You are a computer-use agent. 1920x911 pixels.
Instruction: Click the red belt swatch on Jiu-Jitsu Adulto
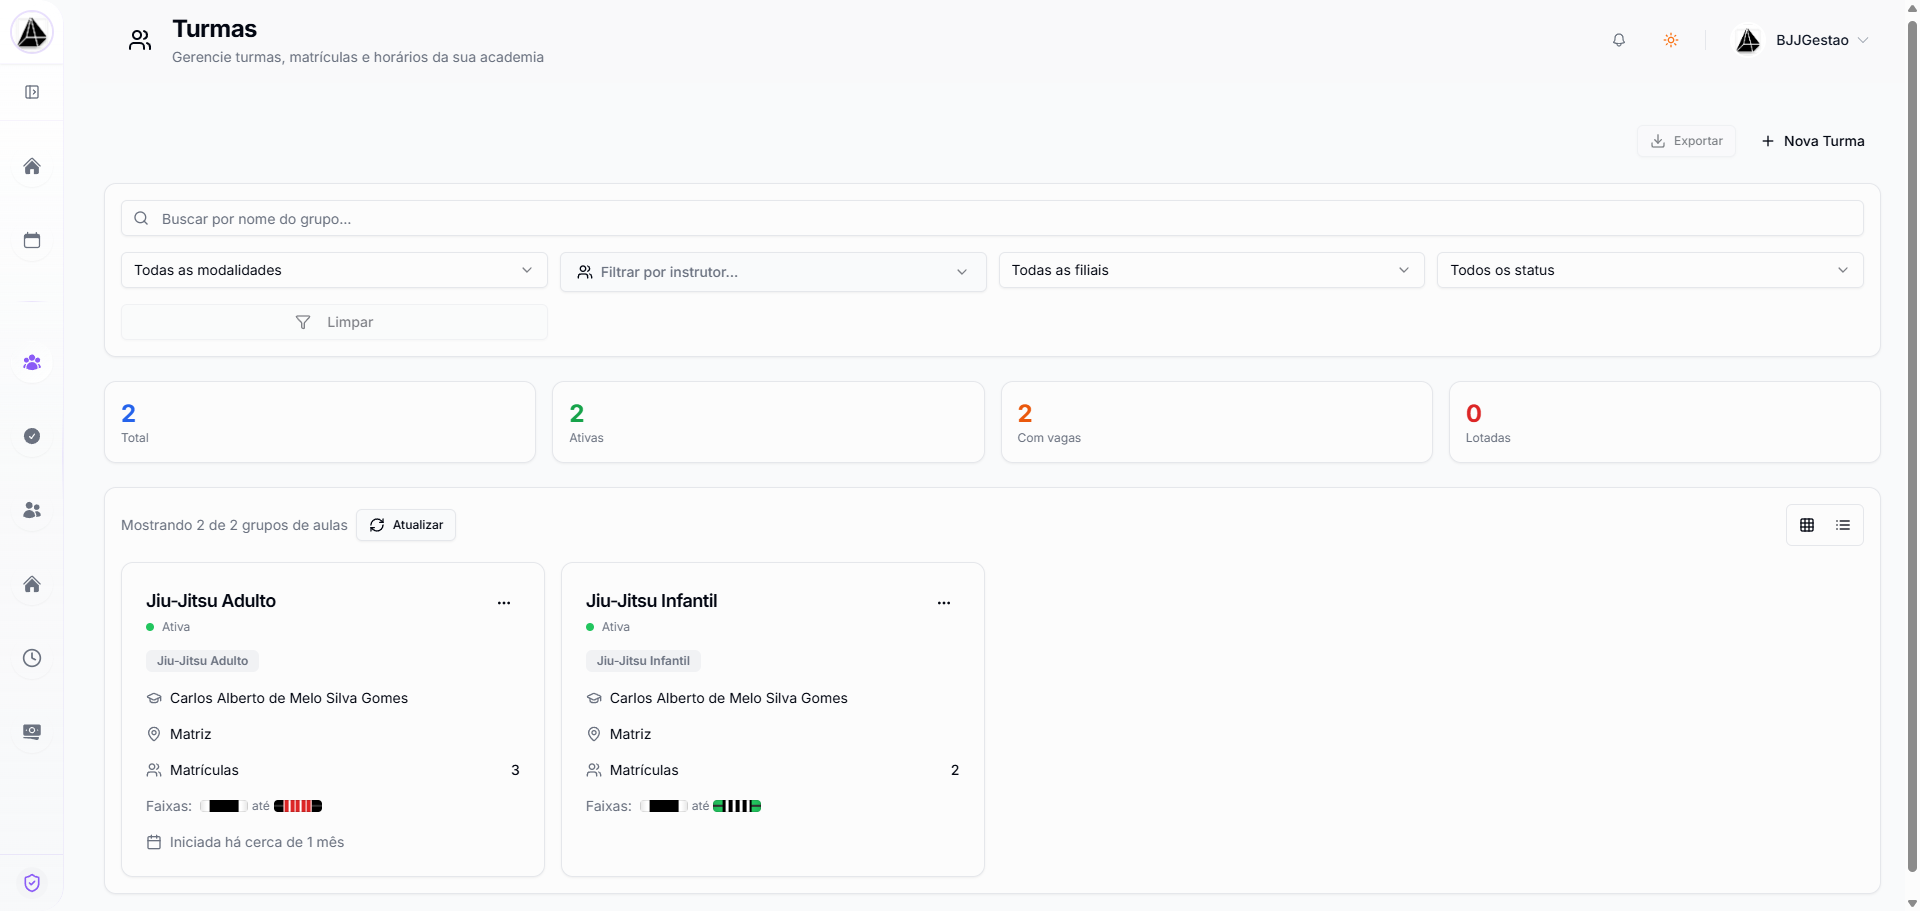click(x=298, y=806)
